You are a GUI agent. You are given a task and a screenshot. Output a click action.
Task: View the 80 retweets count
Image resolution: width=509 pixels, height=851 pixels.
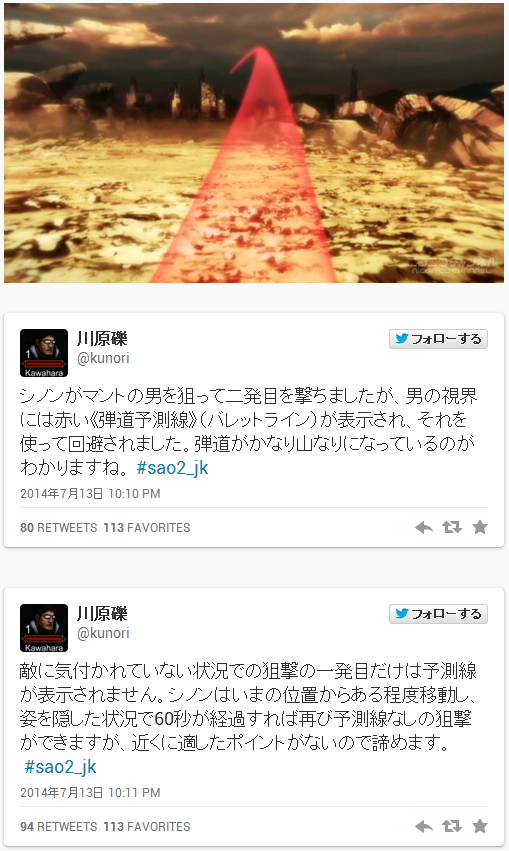click(59, 528)
